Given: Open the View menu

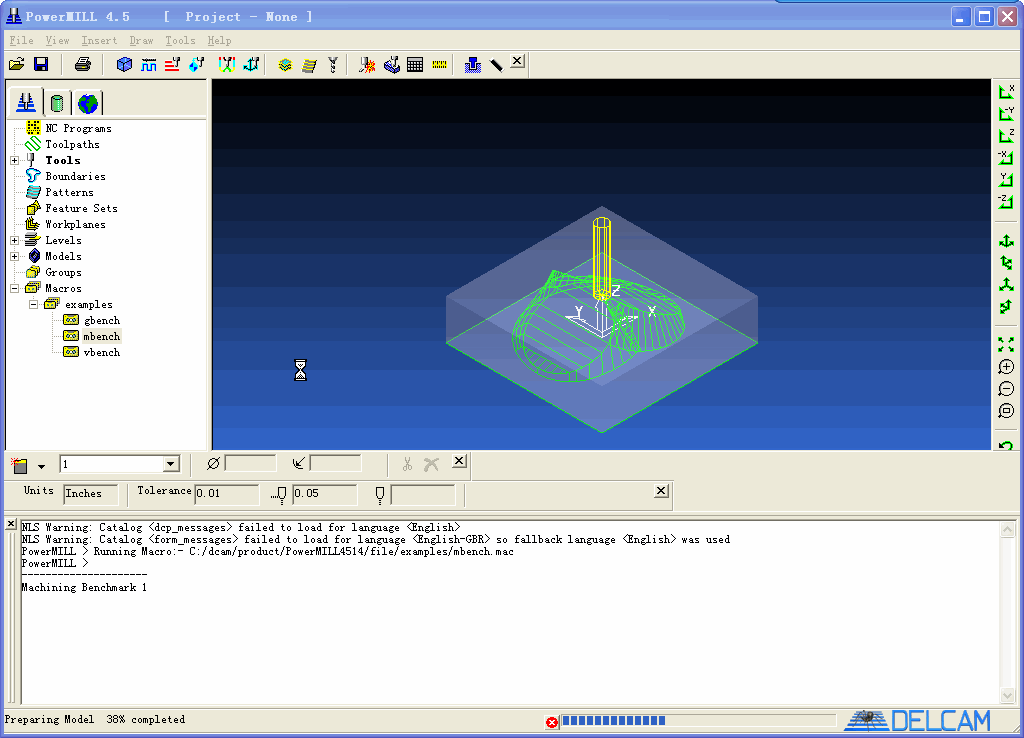Looking at the screenshot, I should (x=57, y=40).
